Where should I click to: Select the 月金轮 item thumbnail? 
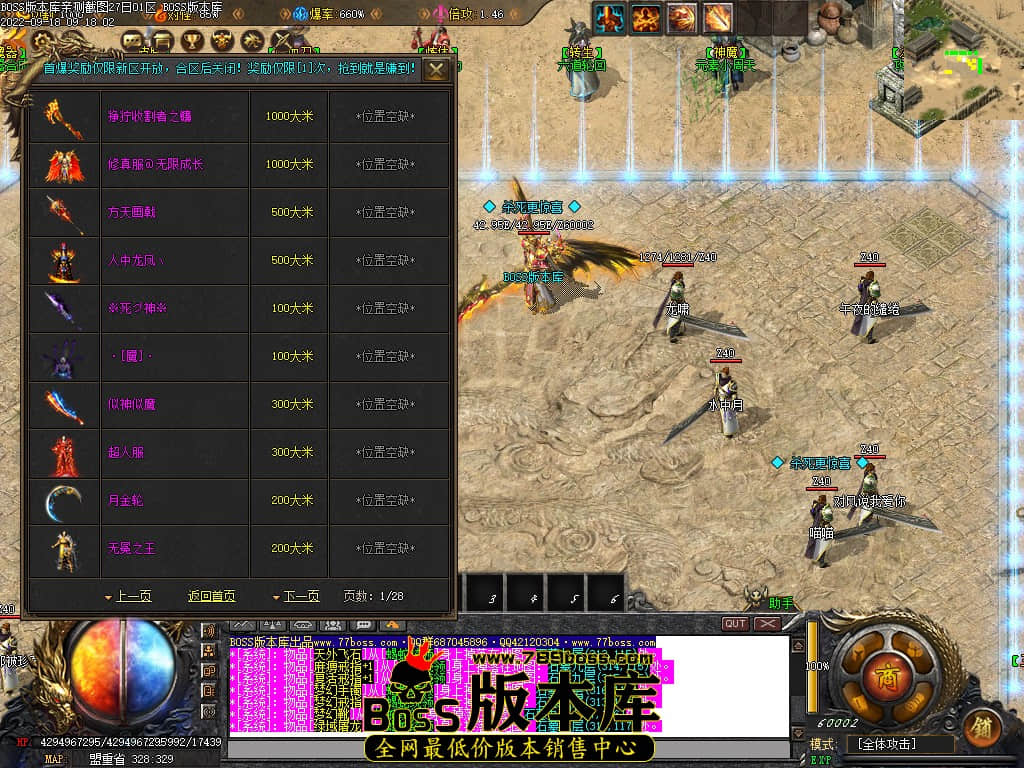64,501
